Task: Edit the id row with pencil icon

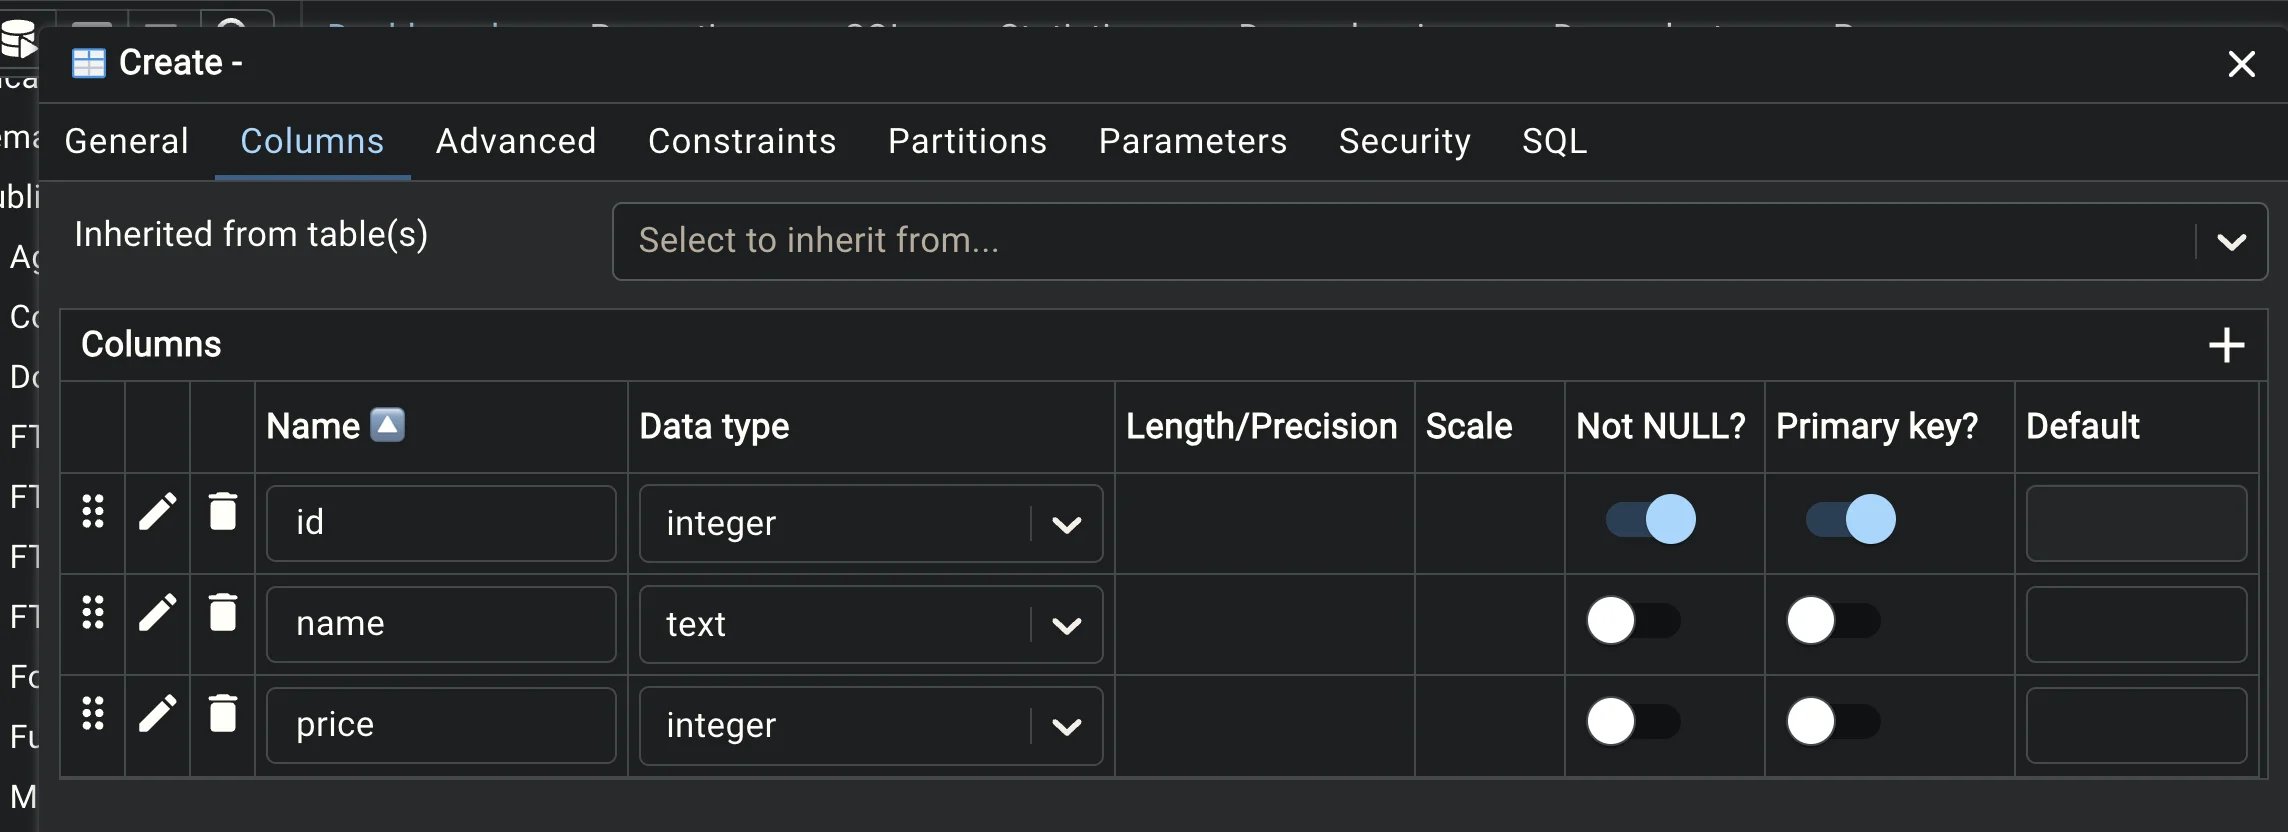Action: tap(157, 511)
